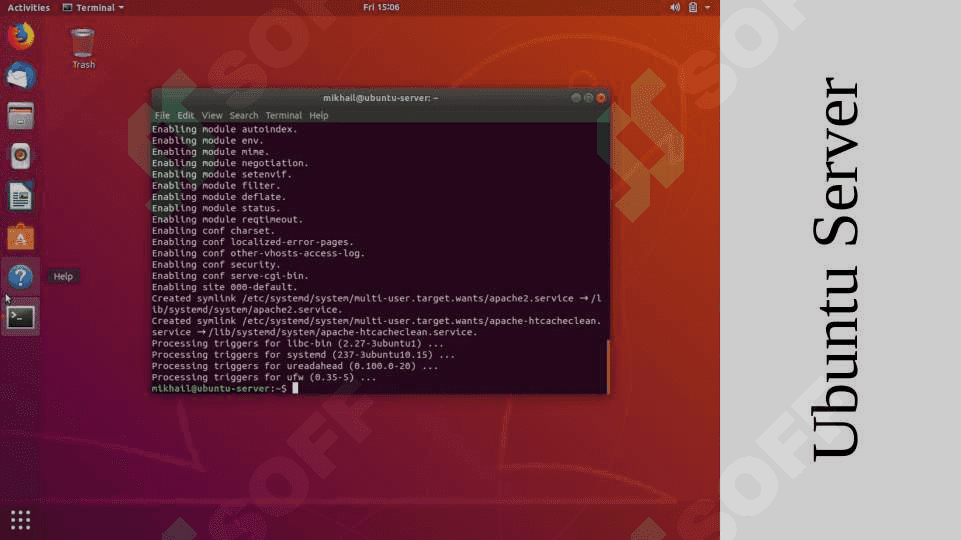Click the line 'Enabling conf serve-cgi-bin.'
Screen dimensions: 961x540
pyautogui.click(x=230, y=276)
